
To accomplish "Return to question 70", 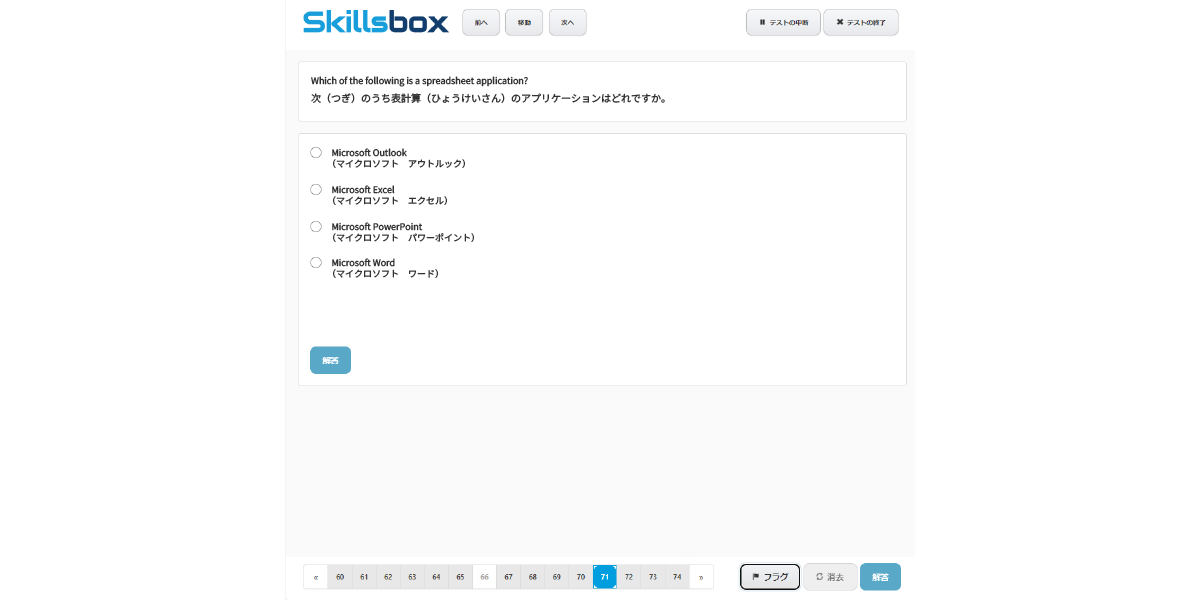I will [581, 577].
